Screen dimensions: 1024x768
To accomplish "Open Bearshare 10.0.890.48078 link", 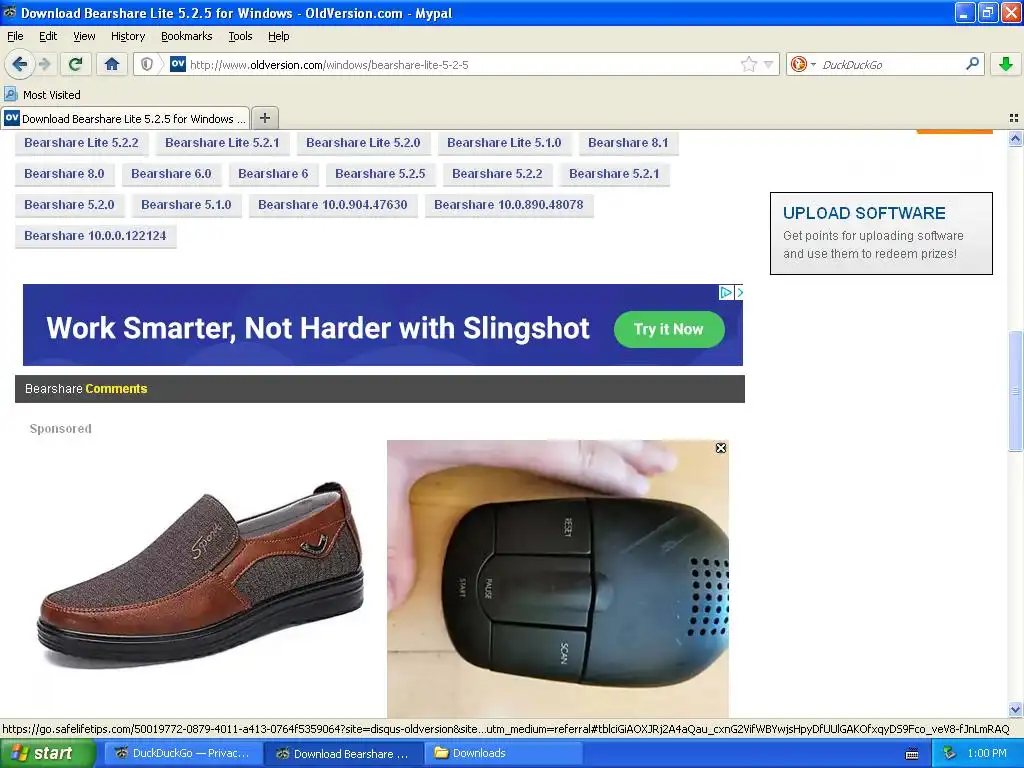I will tap(509, 205).
